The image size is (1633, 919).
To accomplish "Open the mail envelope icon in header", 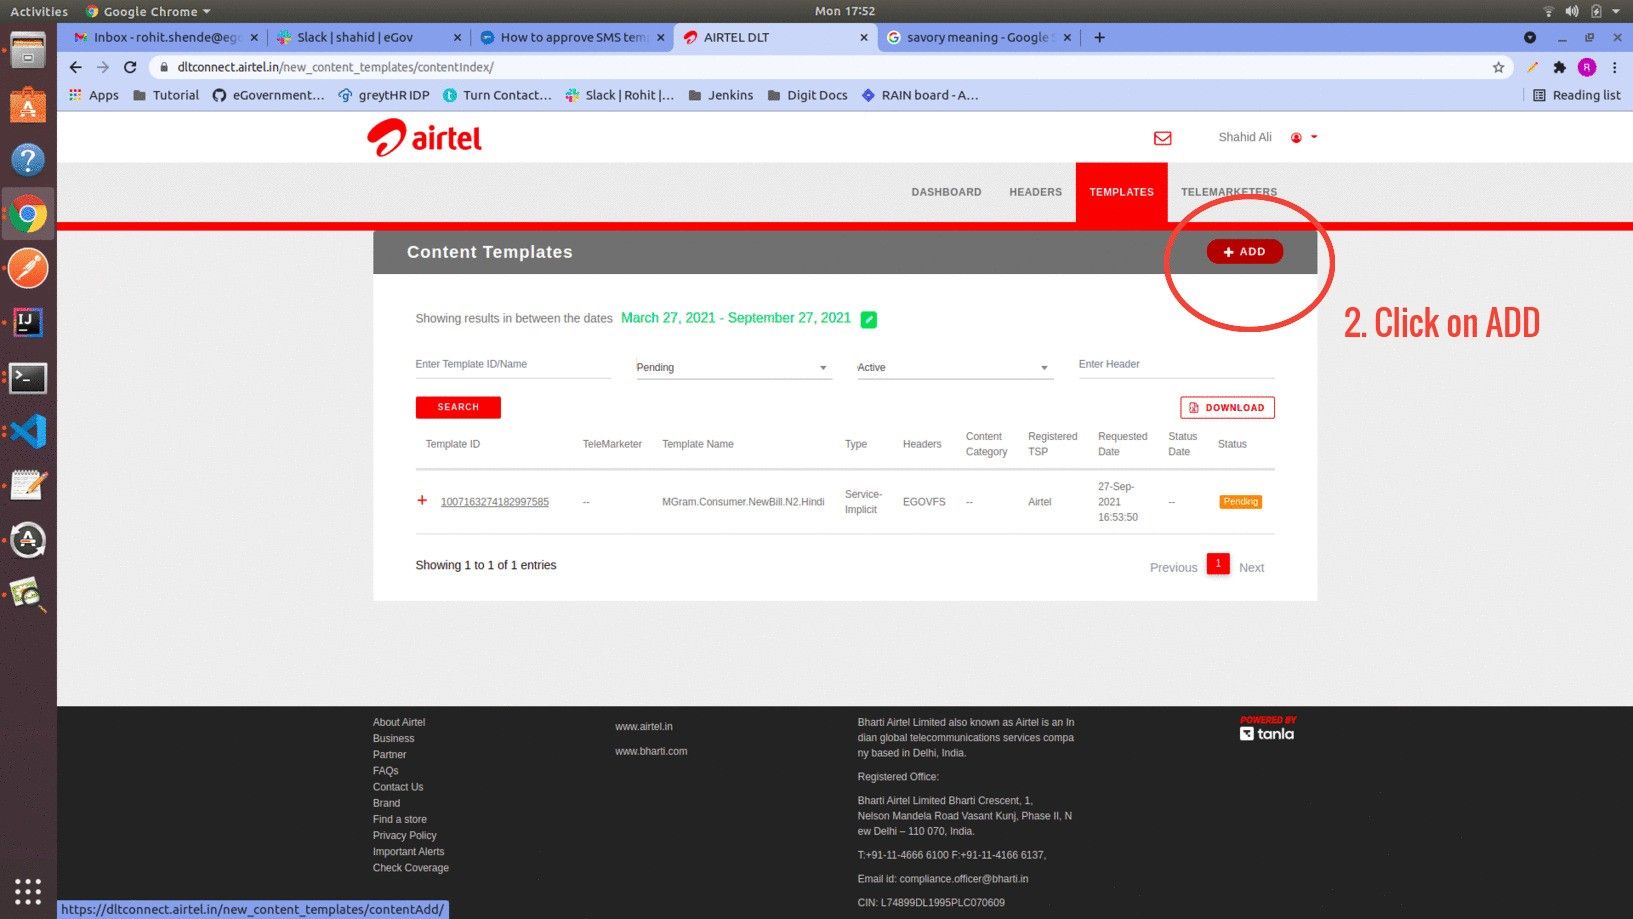I will 1162,138.
